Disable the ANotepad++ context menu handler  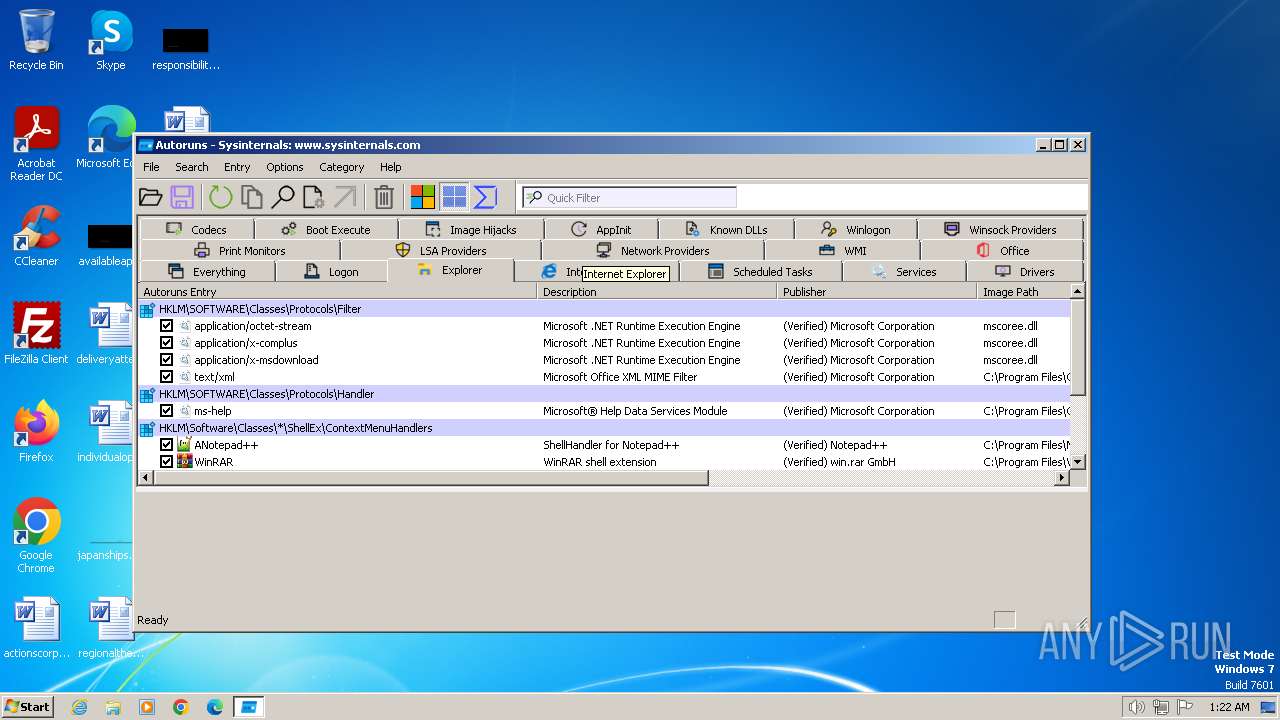[167, 445]
